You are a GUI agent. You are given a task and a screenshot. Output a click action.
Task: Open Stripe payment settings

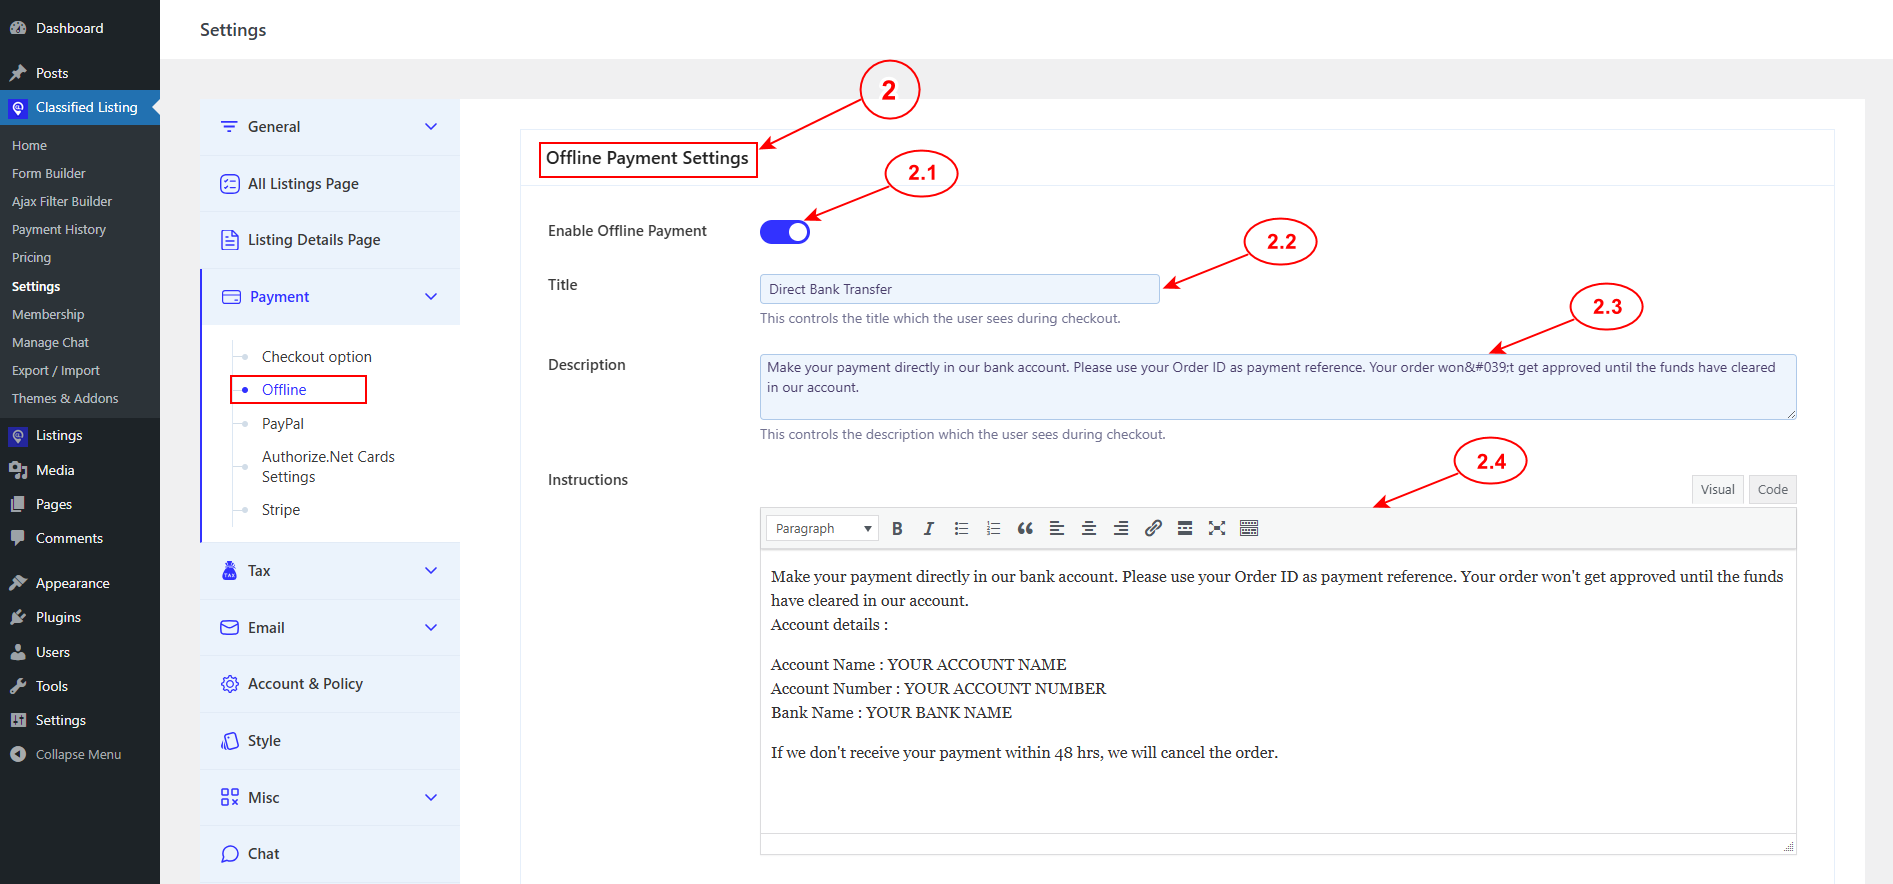pyautogui.click(x=281, y=510)
